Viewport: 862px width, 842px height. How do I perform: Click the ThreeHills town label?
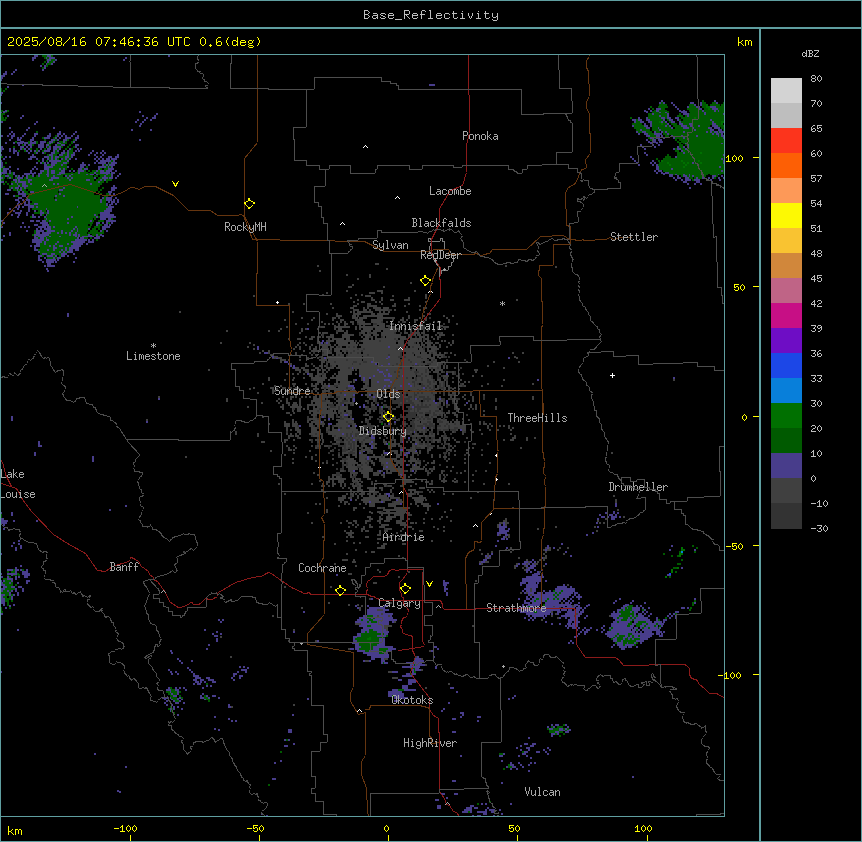[x=537, y=418]
